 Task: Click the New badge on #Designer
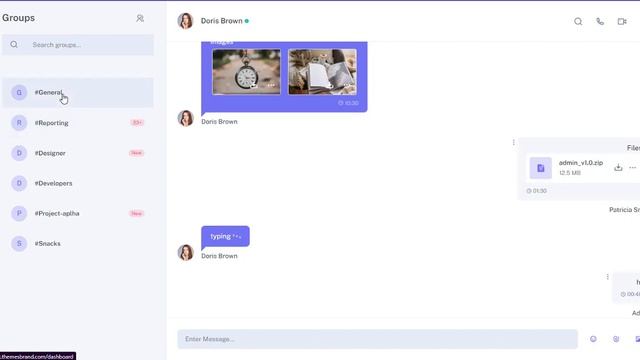[x=136, y=153]
